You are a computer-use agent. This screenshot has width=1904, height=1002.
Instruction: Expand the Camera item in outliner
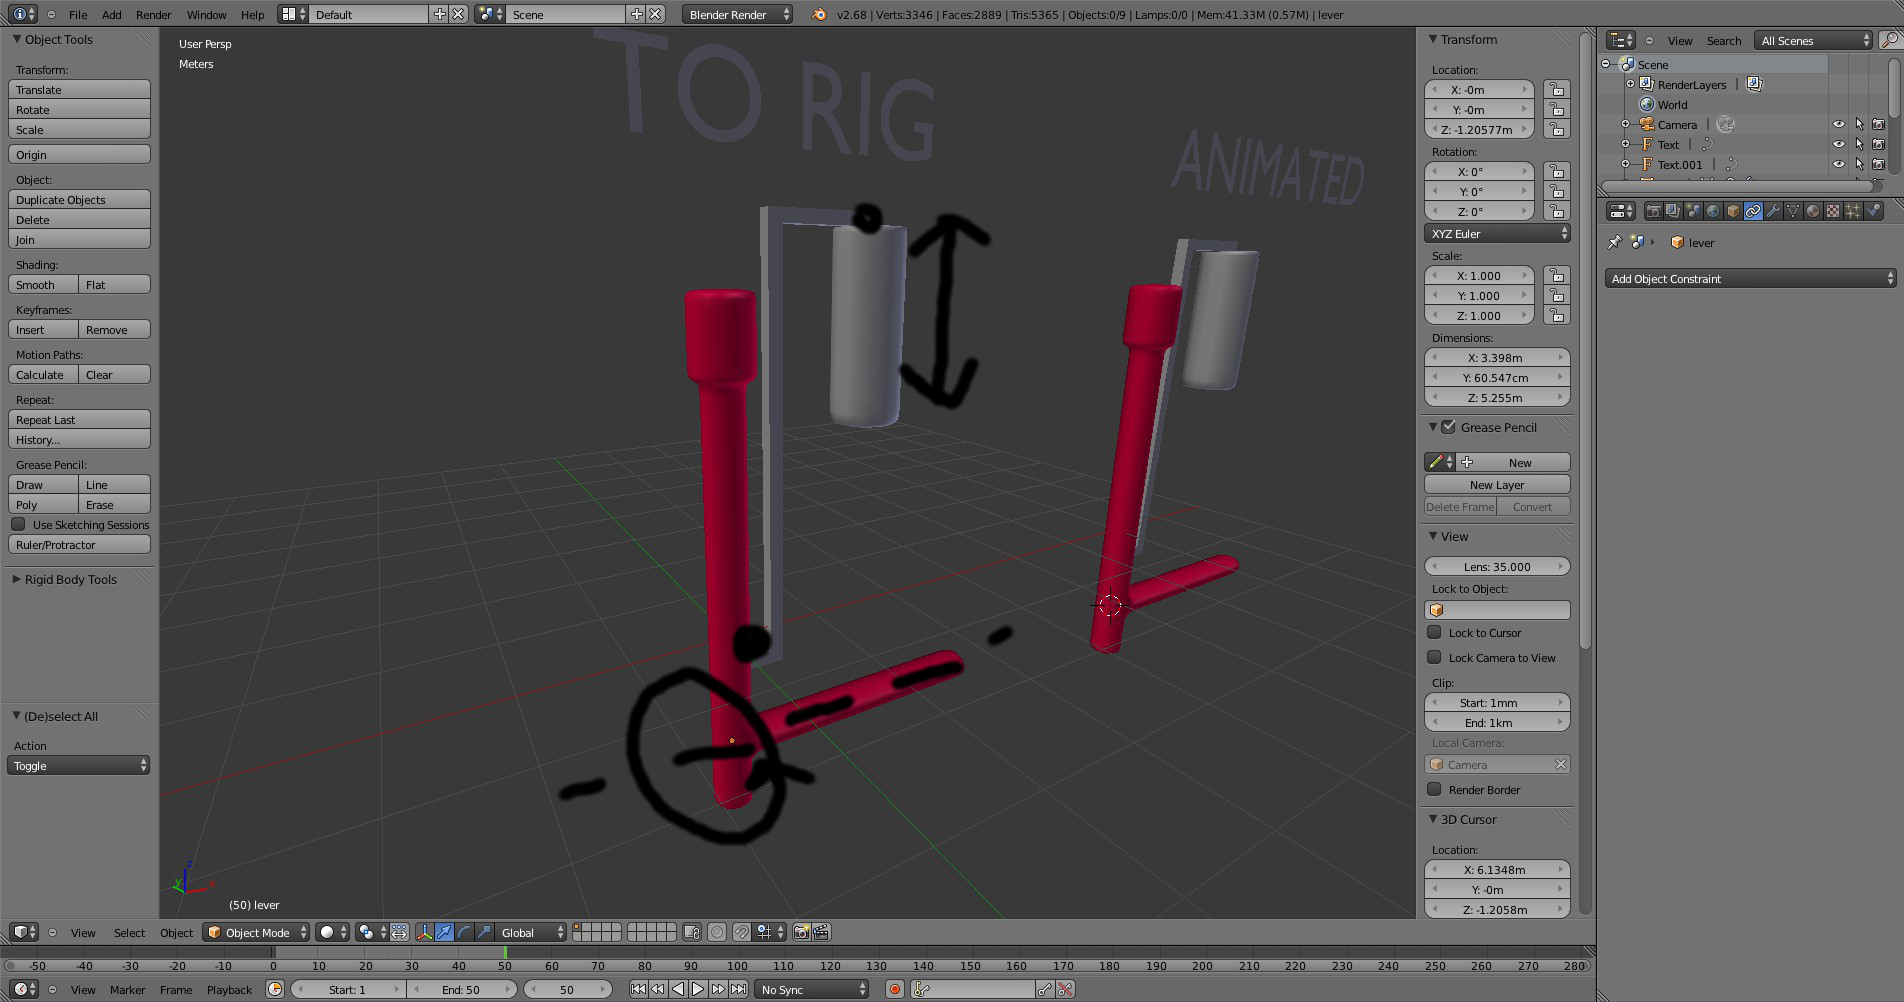(x=1625, y=124)
